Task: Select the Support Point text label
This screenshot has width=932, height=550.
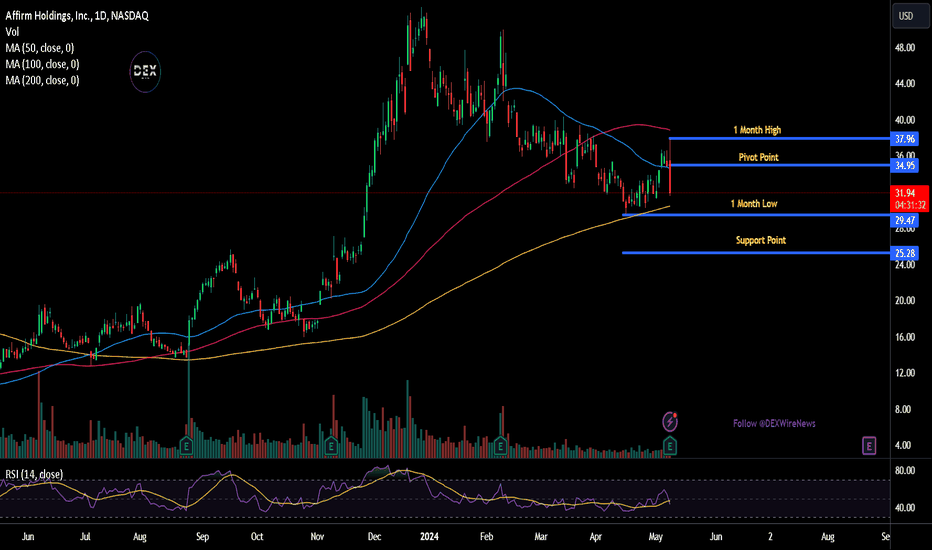Action: pyautogui.click(x=761, y=240)
